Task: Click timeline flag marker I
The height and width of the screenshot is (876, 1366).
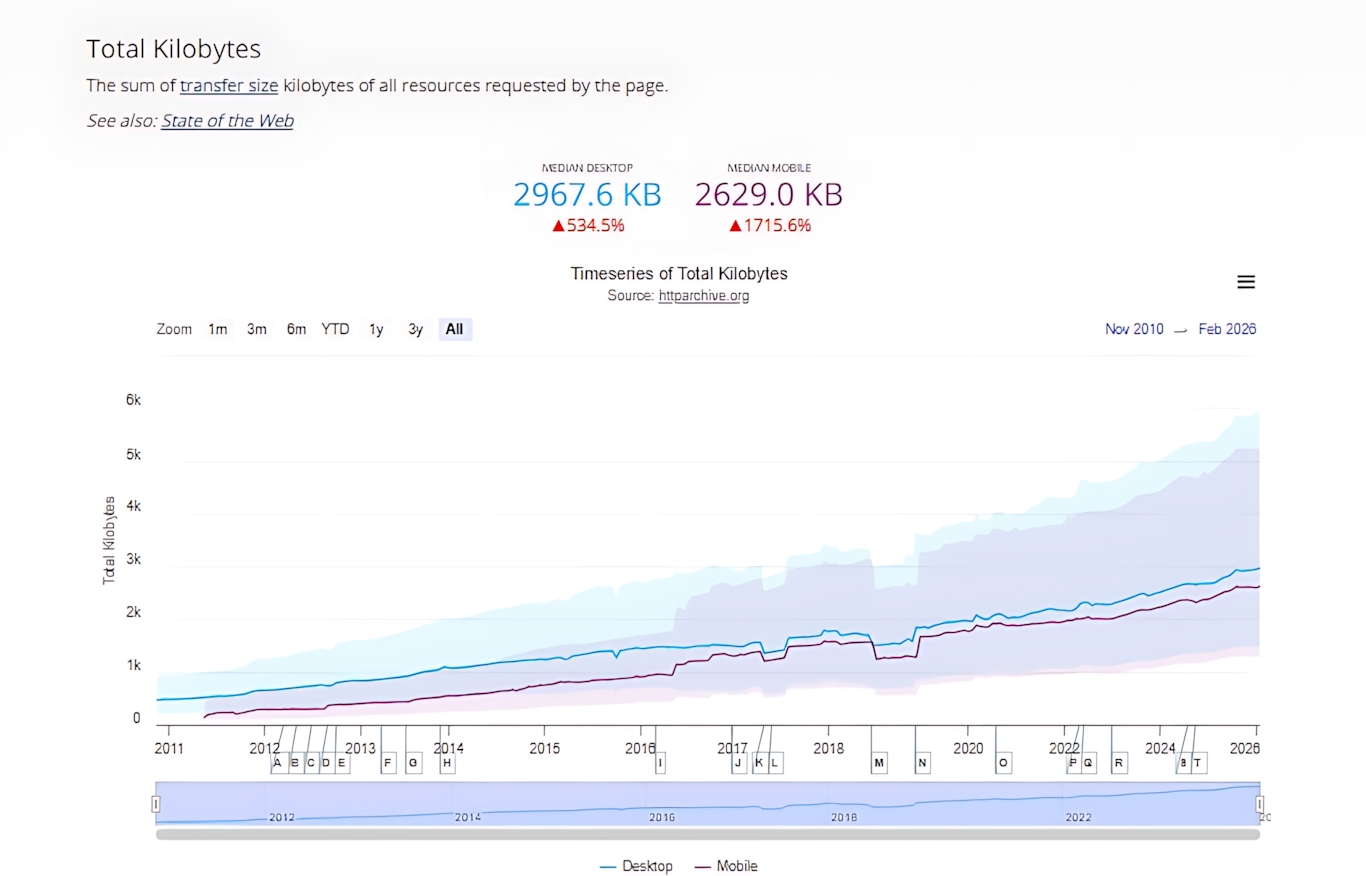Action: click(660, 763)
